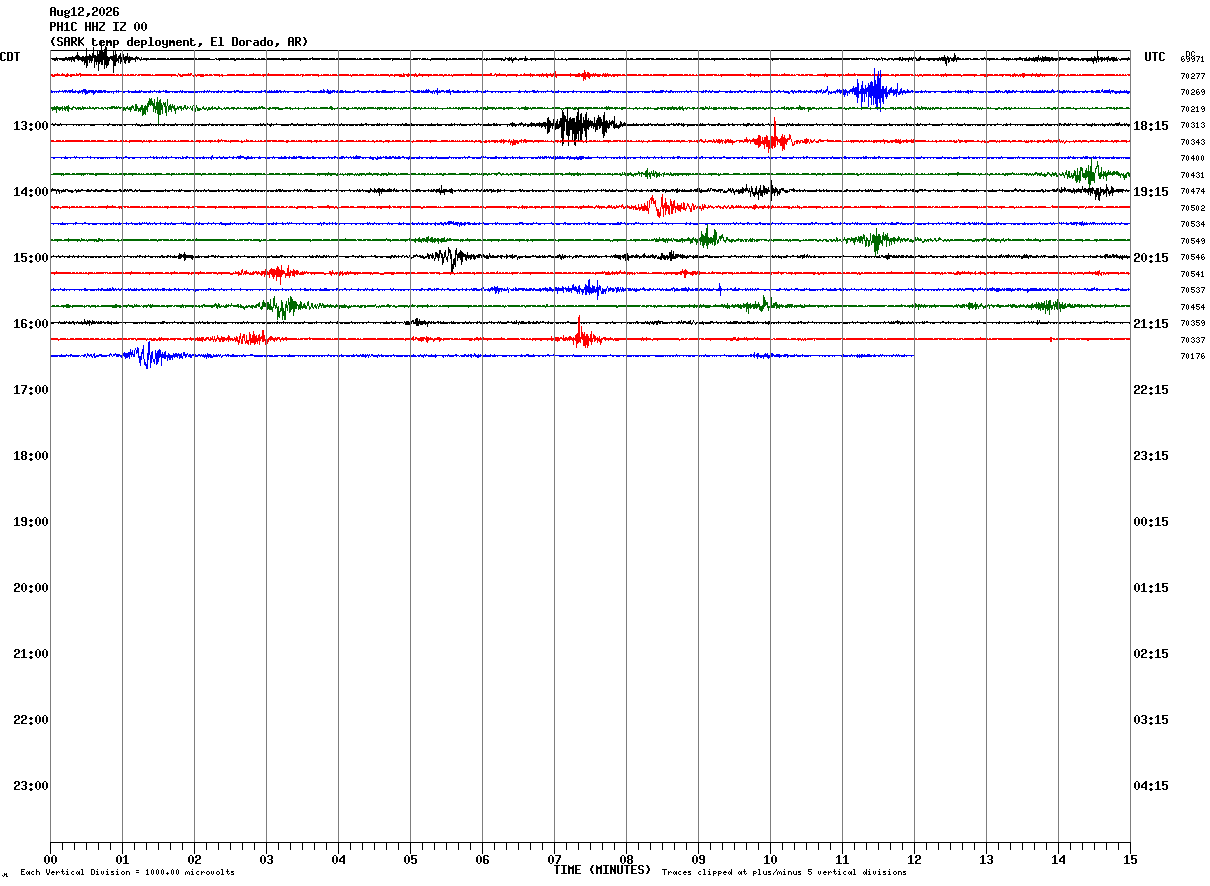This screenshot has height=886, width=1210.
Task: Click the 15:00 CDT time label
Action: point(31,258)
